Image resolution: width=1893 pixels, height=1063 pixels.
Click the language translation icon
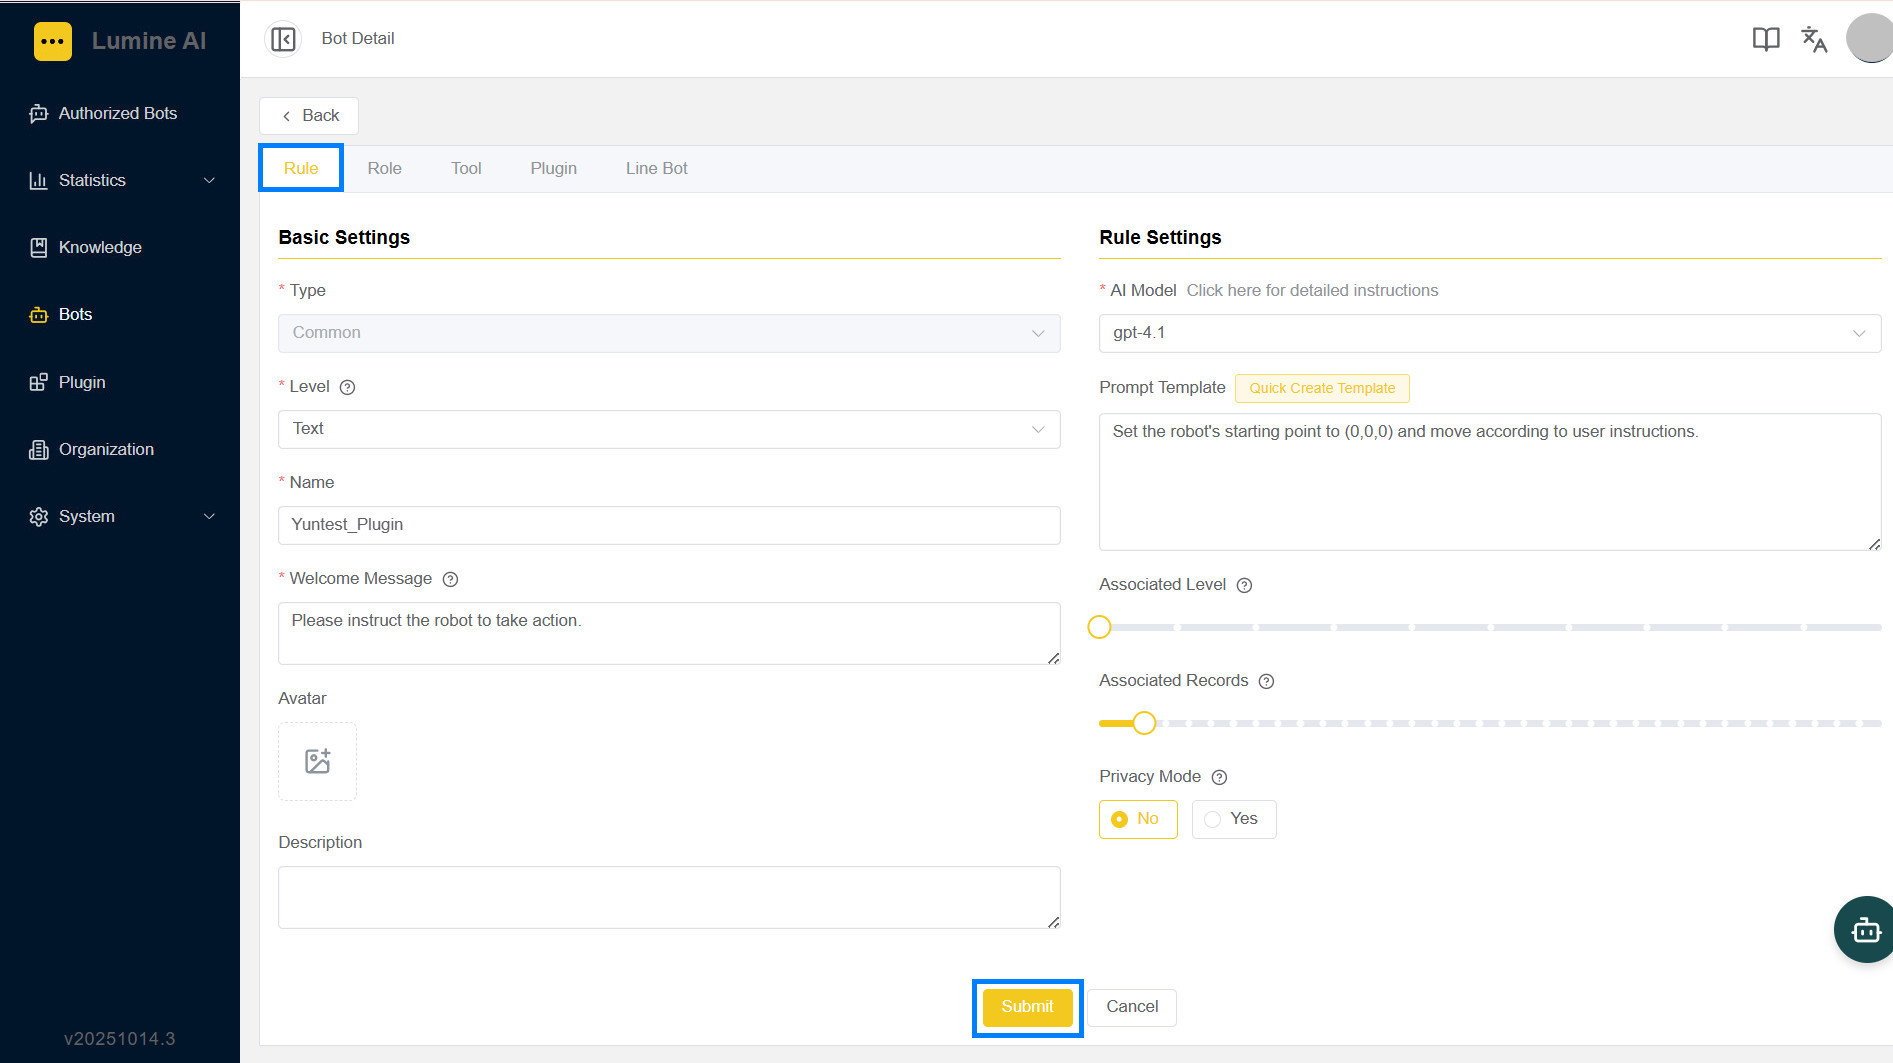click(1814, 39)
